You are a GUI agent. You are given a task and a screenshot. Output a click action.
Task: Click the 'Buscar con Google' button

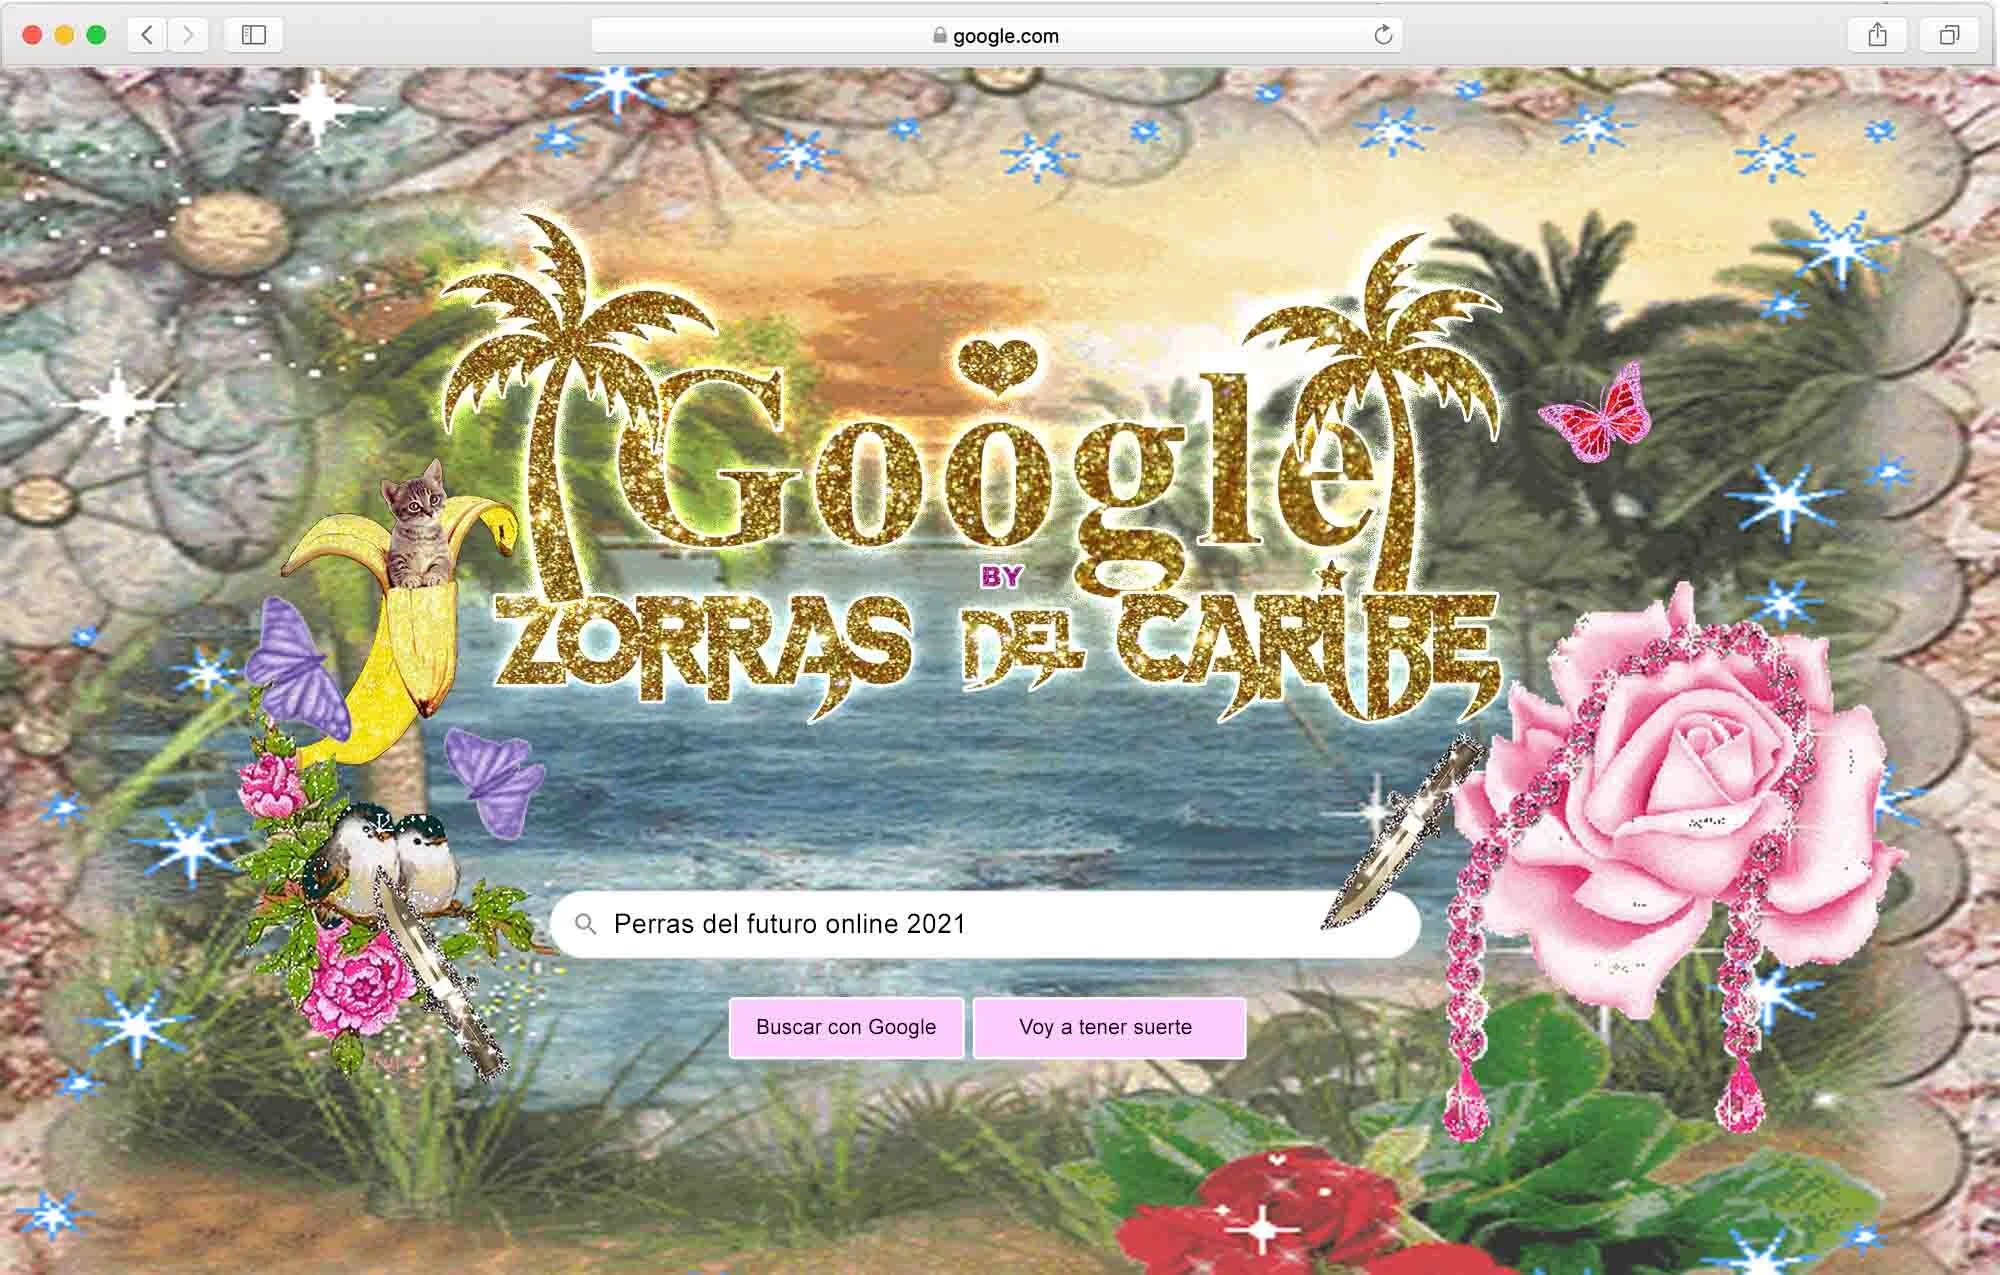point(846,1027)
